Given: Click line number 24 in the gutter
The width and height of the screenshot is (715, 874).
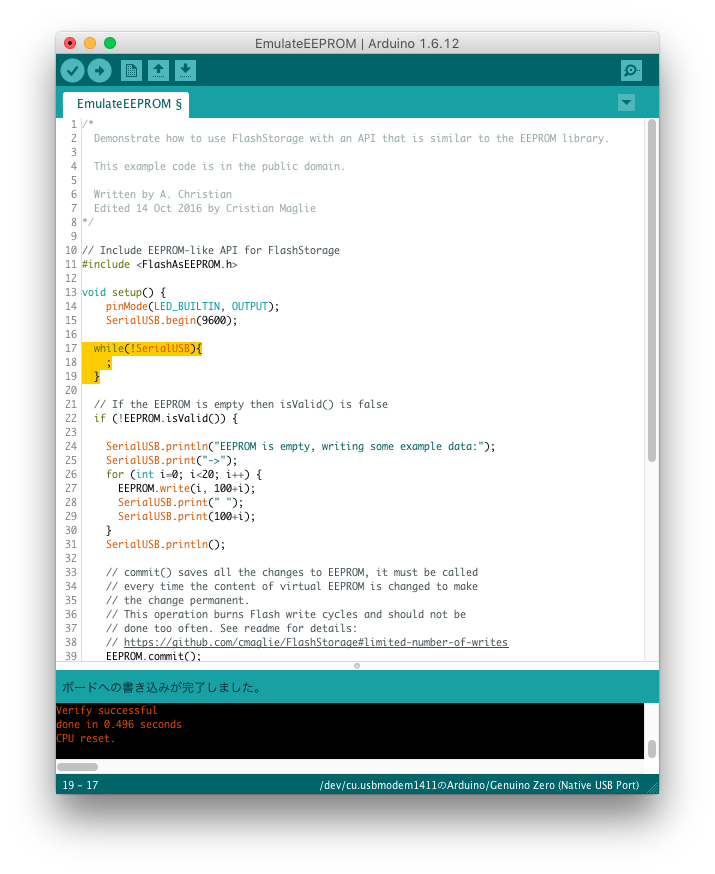Looking at the screenshot, I should (71, 446).
